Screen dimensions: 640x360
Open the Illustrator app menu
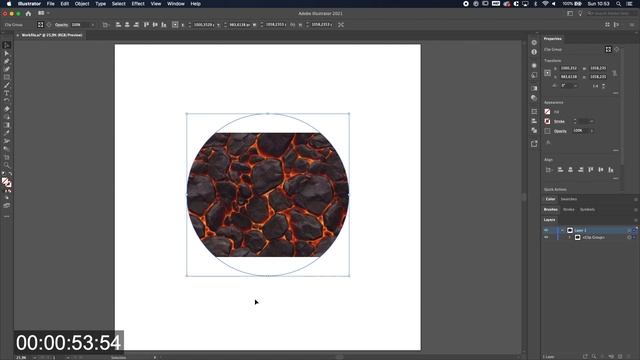(x=29, y=4)
